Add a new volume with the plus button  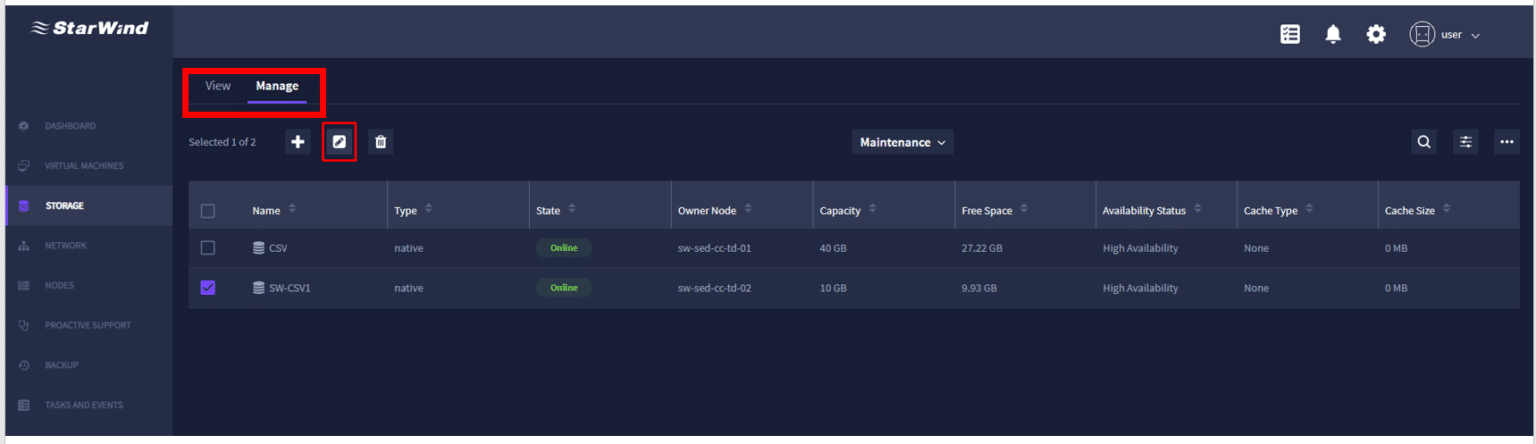point(298,142)
